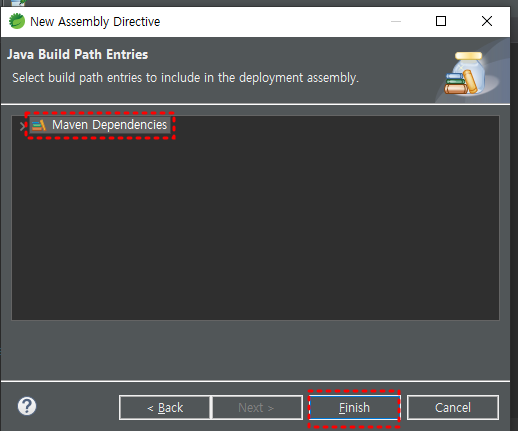This screenshot has height=431, width=518.
Task: Minimize the New Assembly Directive dialog
Action: 396,21
